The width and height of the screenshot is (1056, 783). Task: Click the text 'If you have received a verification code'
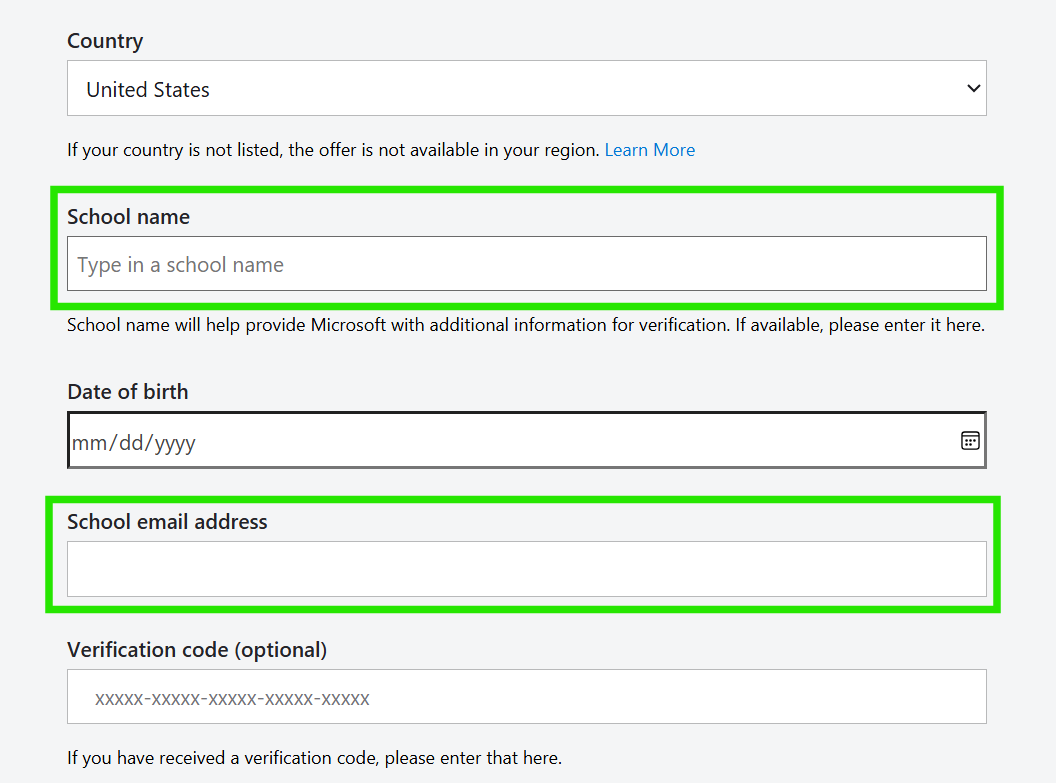point(224,758)
